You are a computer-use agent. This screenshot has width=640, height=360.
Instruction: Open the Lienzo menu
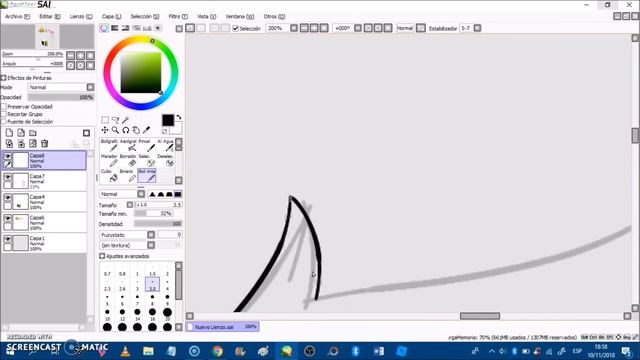click(81, 17)
